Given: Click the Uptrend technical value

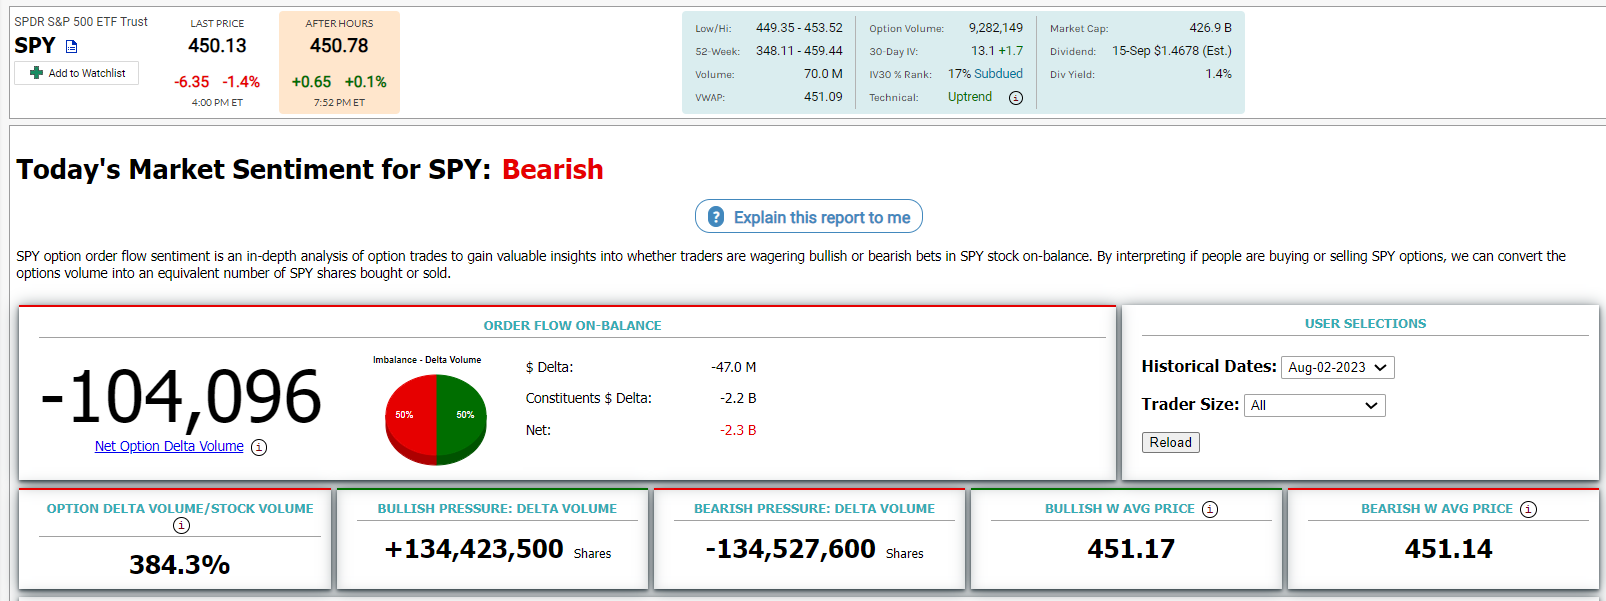Looking at the screenshot, I should pos(970,97).
